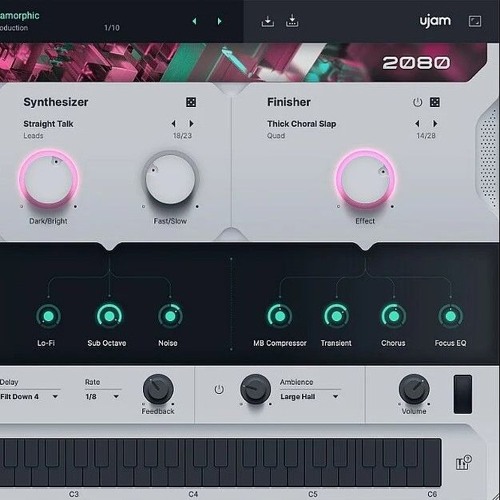Click the Ambience amount knob

pyautogui.click(x=255, y=389)
